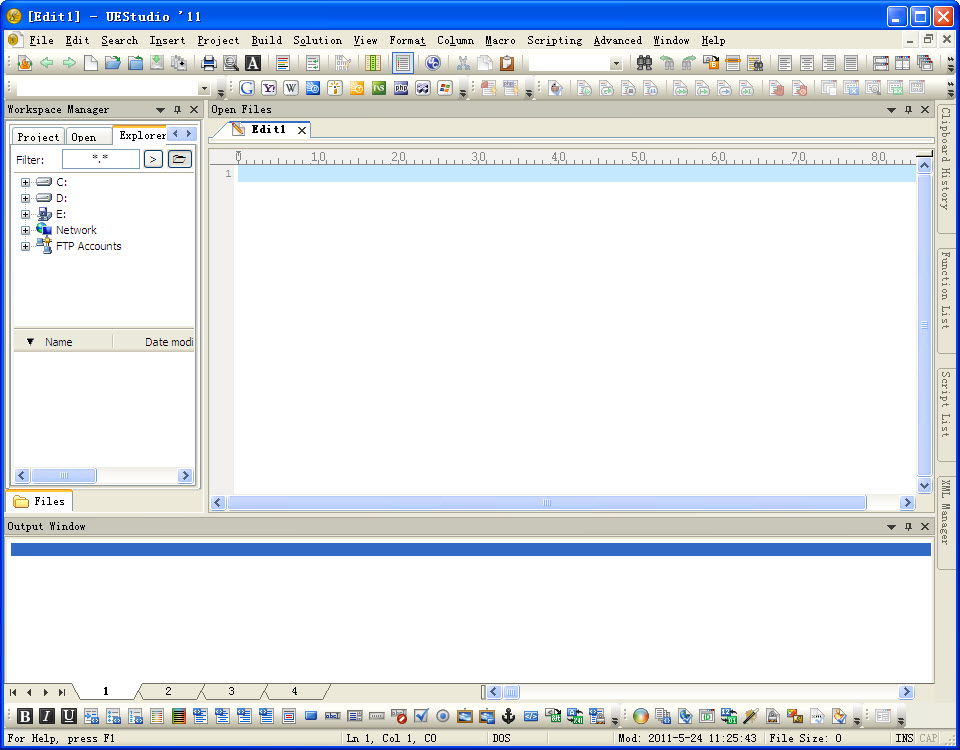Screen dimensions: 960x750
Task: Click the pin icon of Workspace Manager
Action: 178,110
